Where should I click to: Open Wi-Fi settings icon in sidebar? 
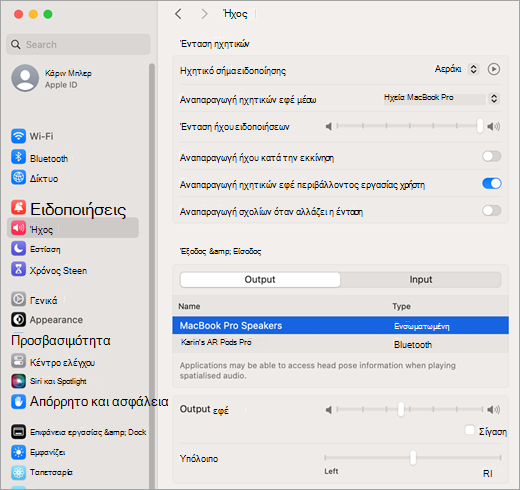tap(18, 136)
